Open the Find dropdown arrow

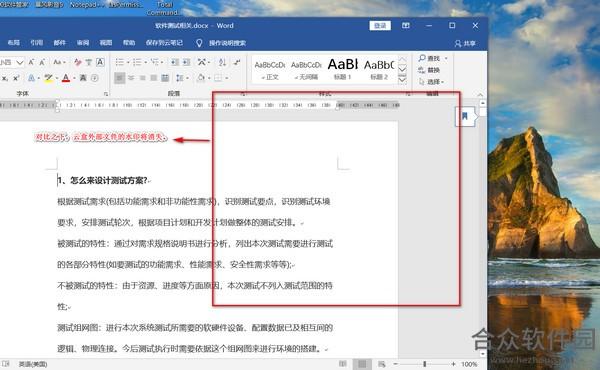(x=446, y=59)
